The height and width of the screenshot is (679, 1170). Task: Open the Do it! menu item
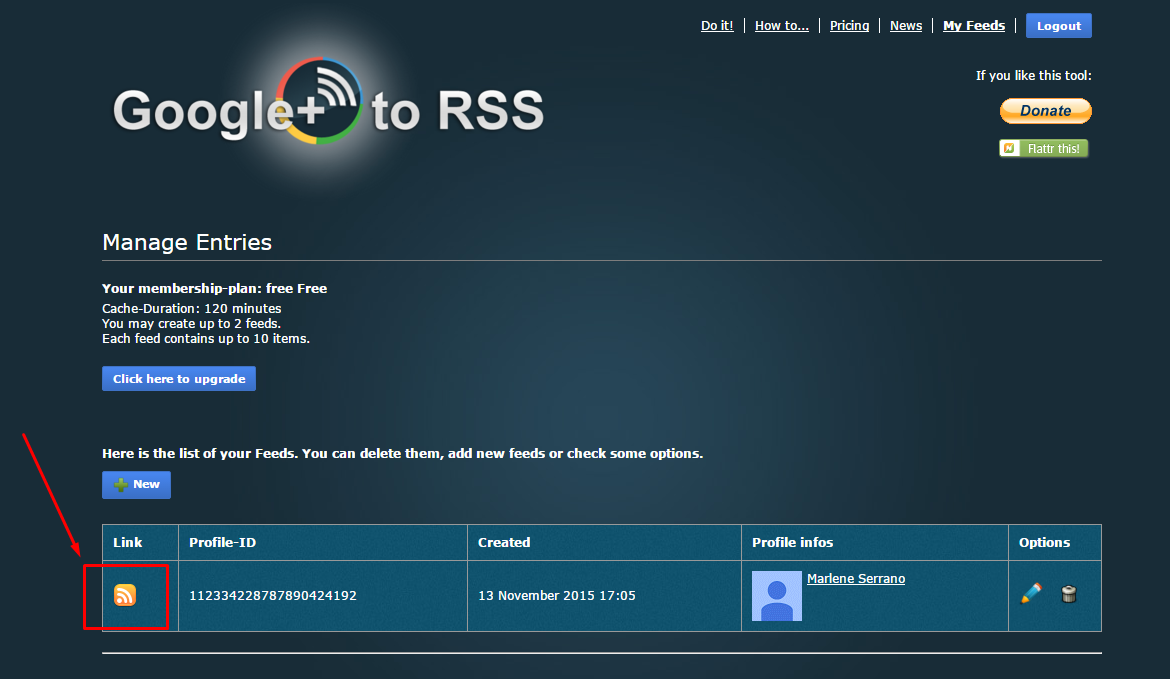[x=717, y=25]
